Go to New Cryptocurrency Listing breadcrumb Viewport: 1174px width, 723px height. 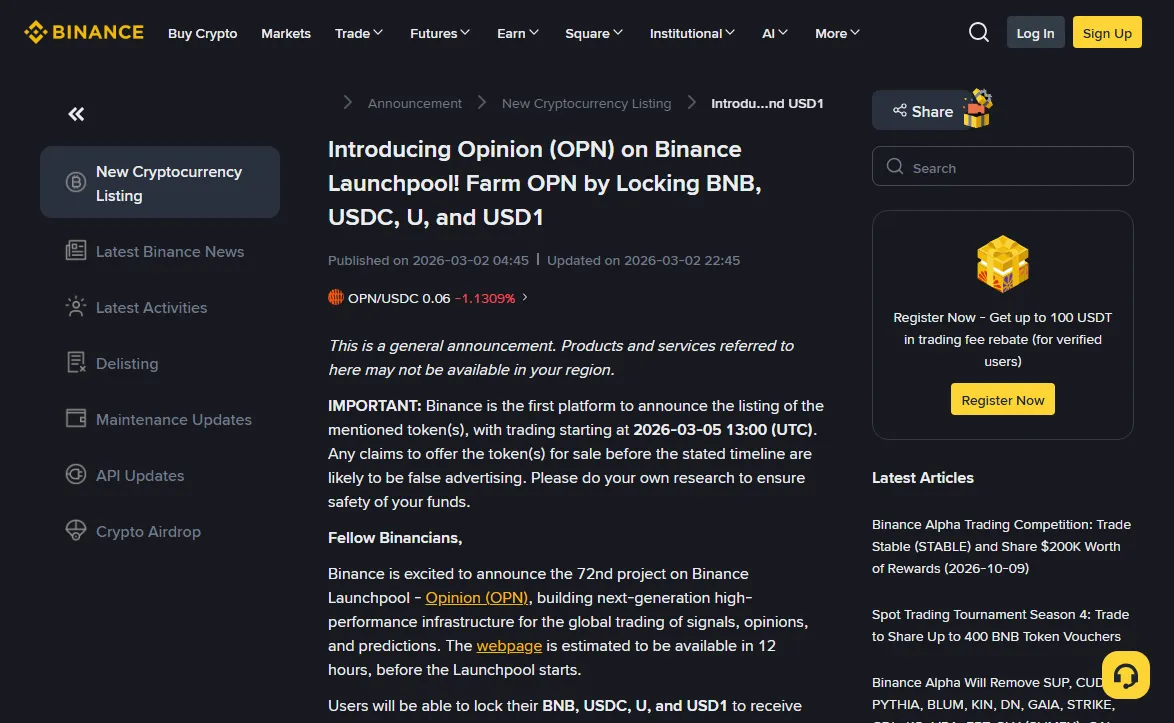coord(586,103)
